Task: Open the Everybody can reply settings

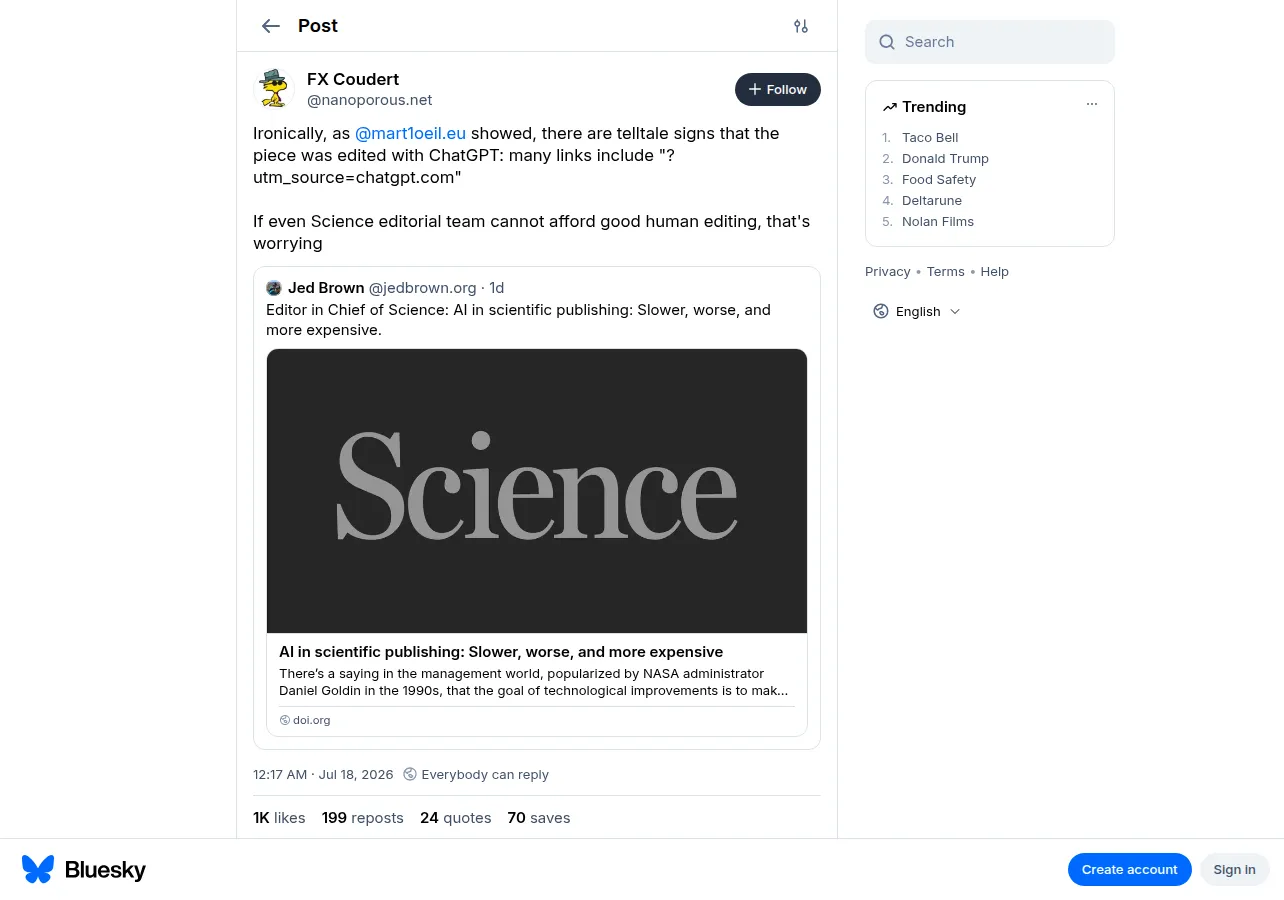Action: (x=476, y=774)
